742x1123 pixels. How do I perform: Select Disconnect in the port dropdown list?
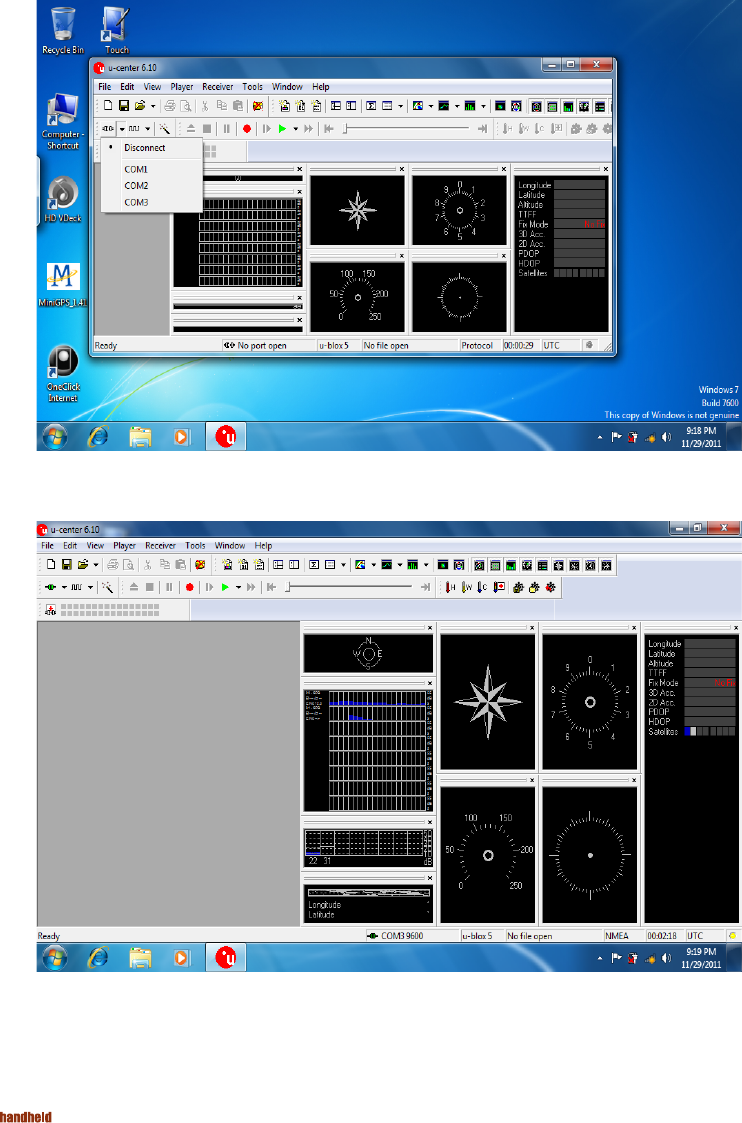[x=145, y=148]
